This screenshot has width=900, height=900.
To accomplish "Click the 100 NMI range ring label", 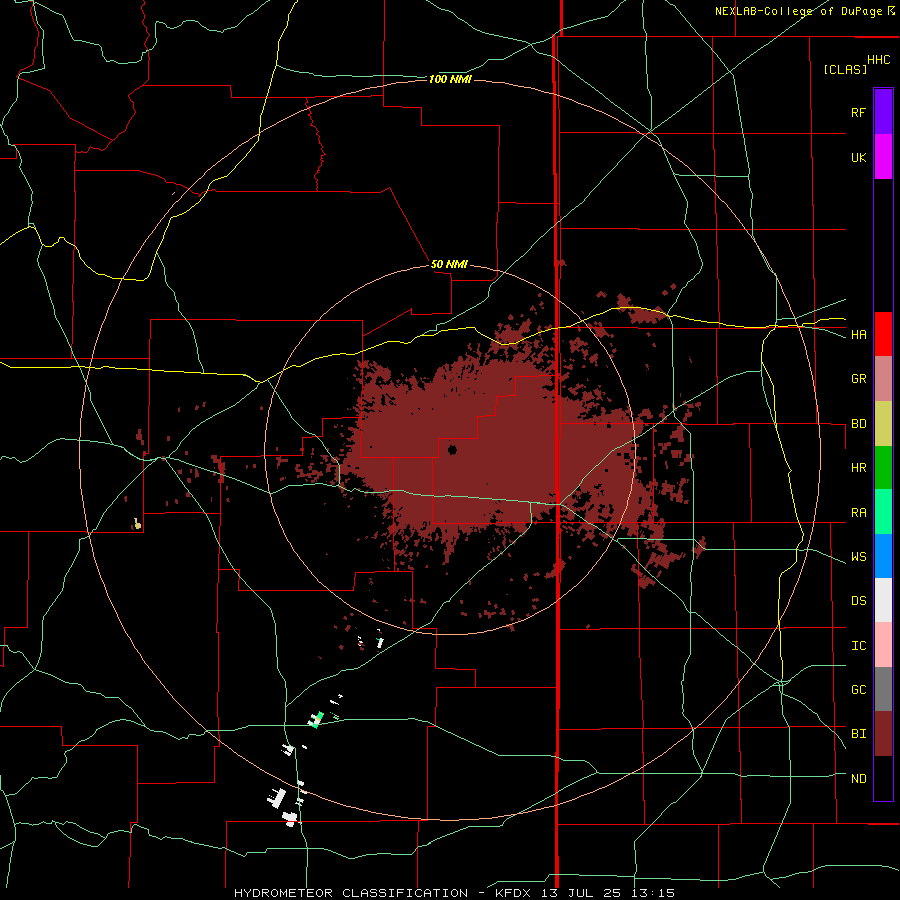I will 450,79.
